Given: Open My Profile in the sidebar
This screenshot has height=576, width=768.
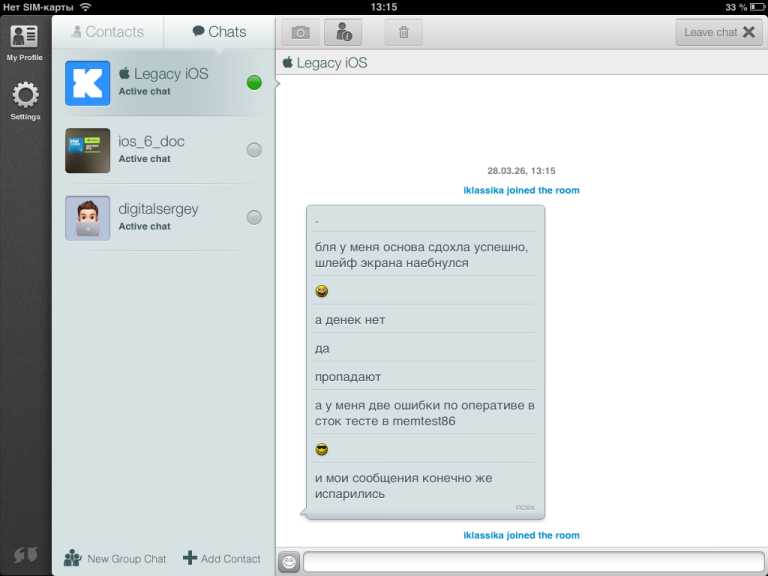Looking at the screenshot, I should tap(25, 42).
